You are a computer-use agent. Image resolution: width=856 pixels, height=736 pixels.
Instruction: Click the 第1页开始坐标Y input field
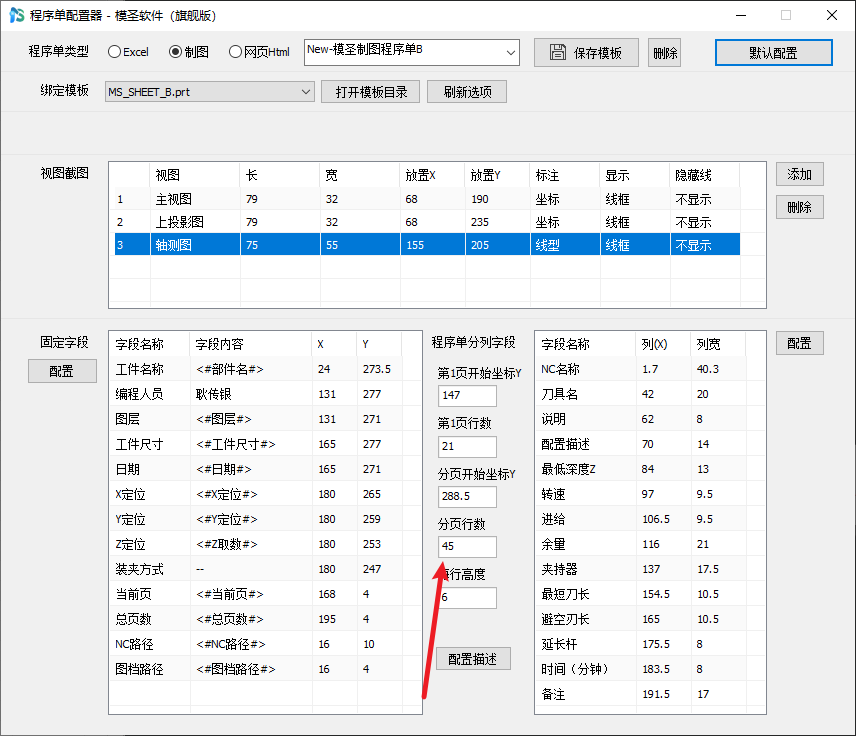tap(467, 395)
